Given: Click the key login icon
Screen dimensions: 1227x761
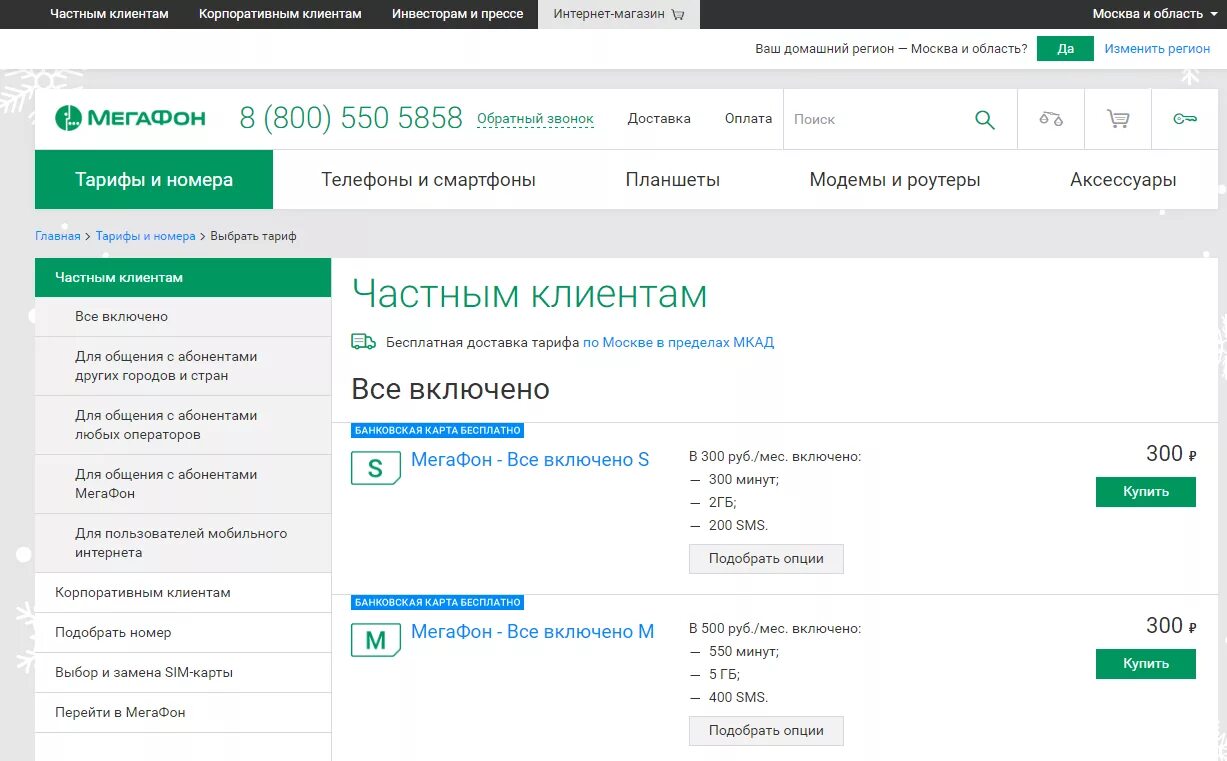Looking at the screenshot, I should click(x=1185, y=119).
